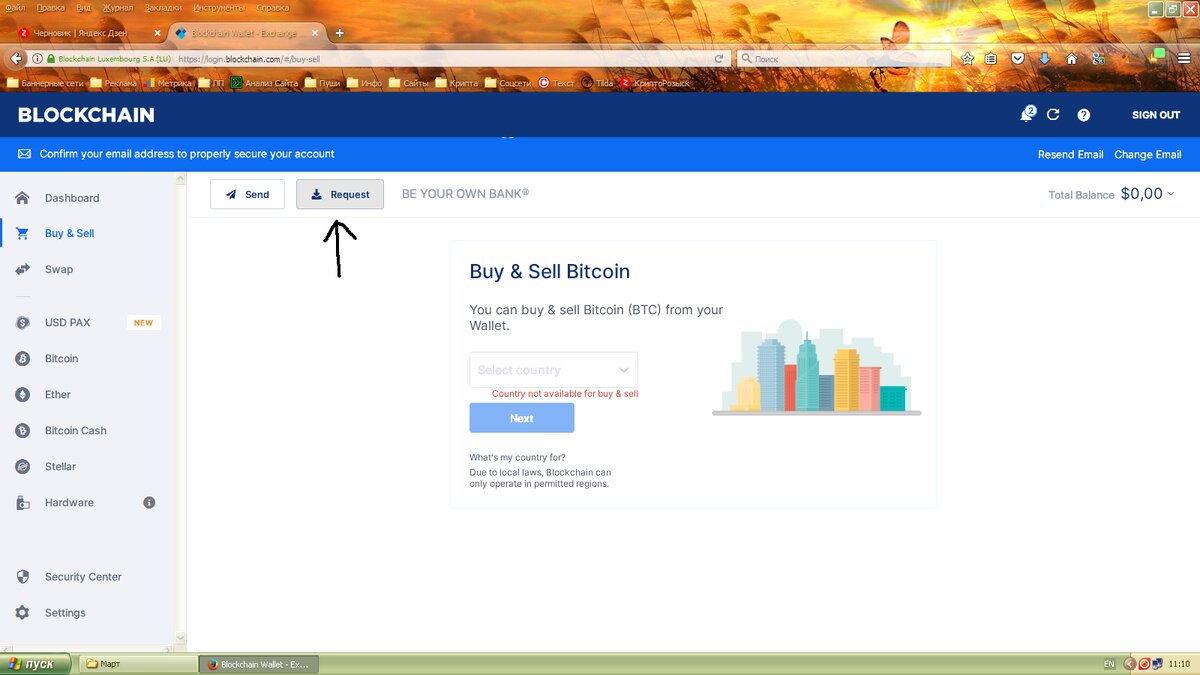Click the browser Поиск search field
The image size is (1200, 675).
click(845, 59)
